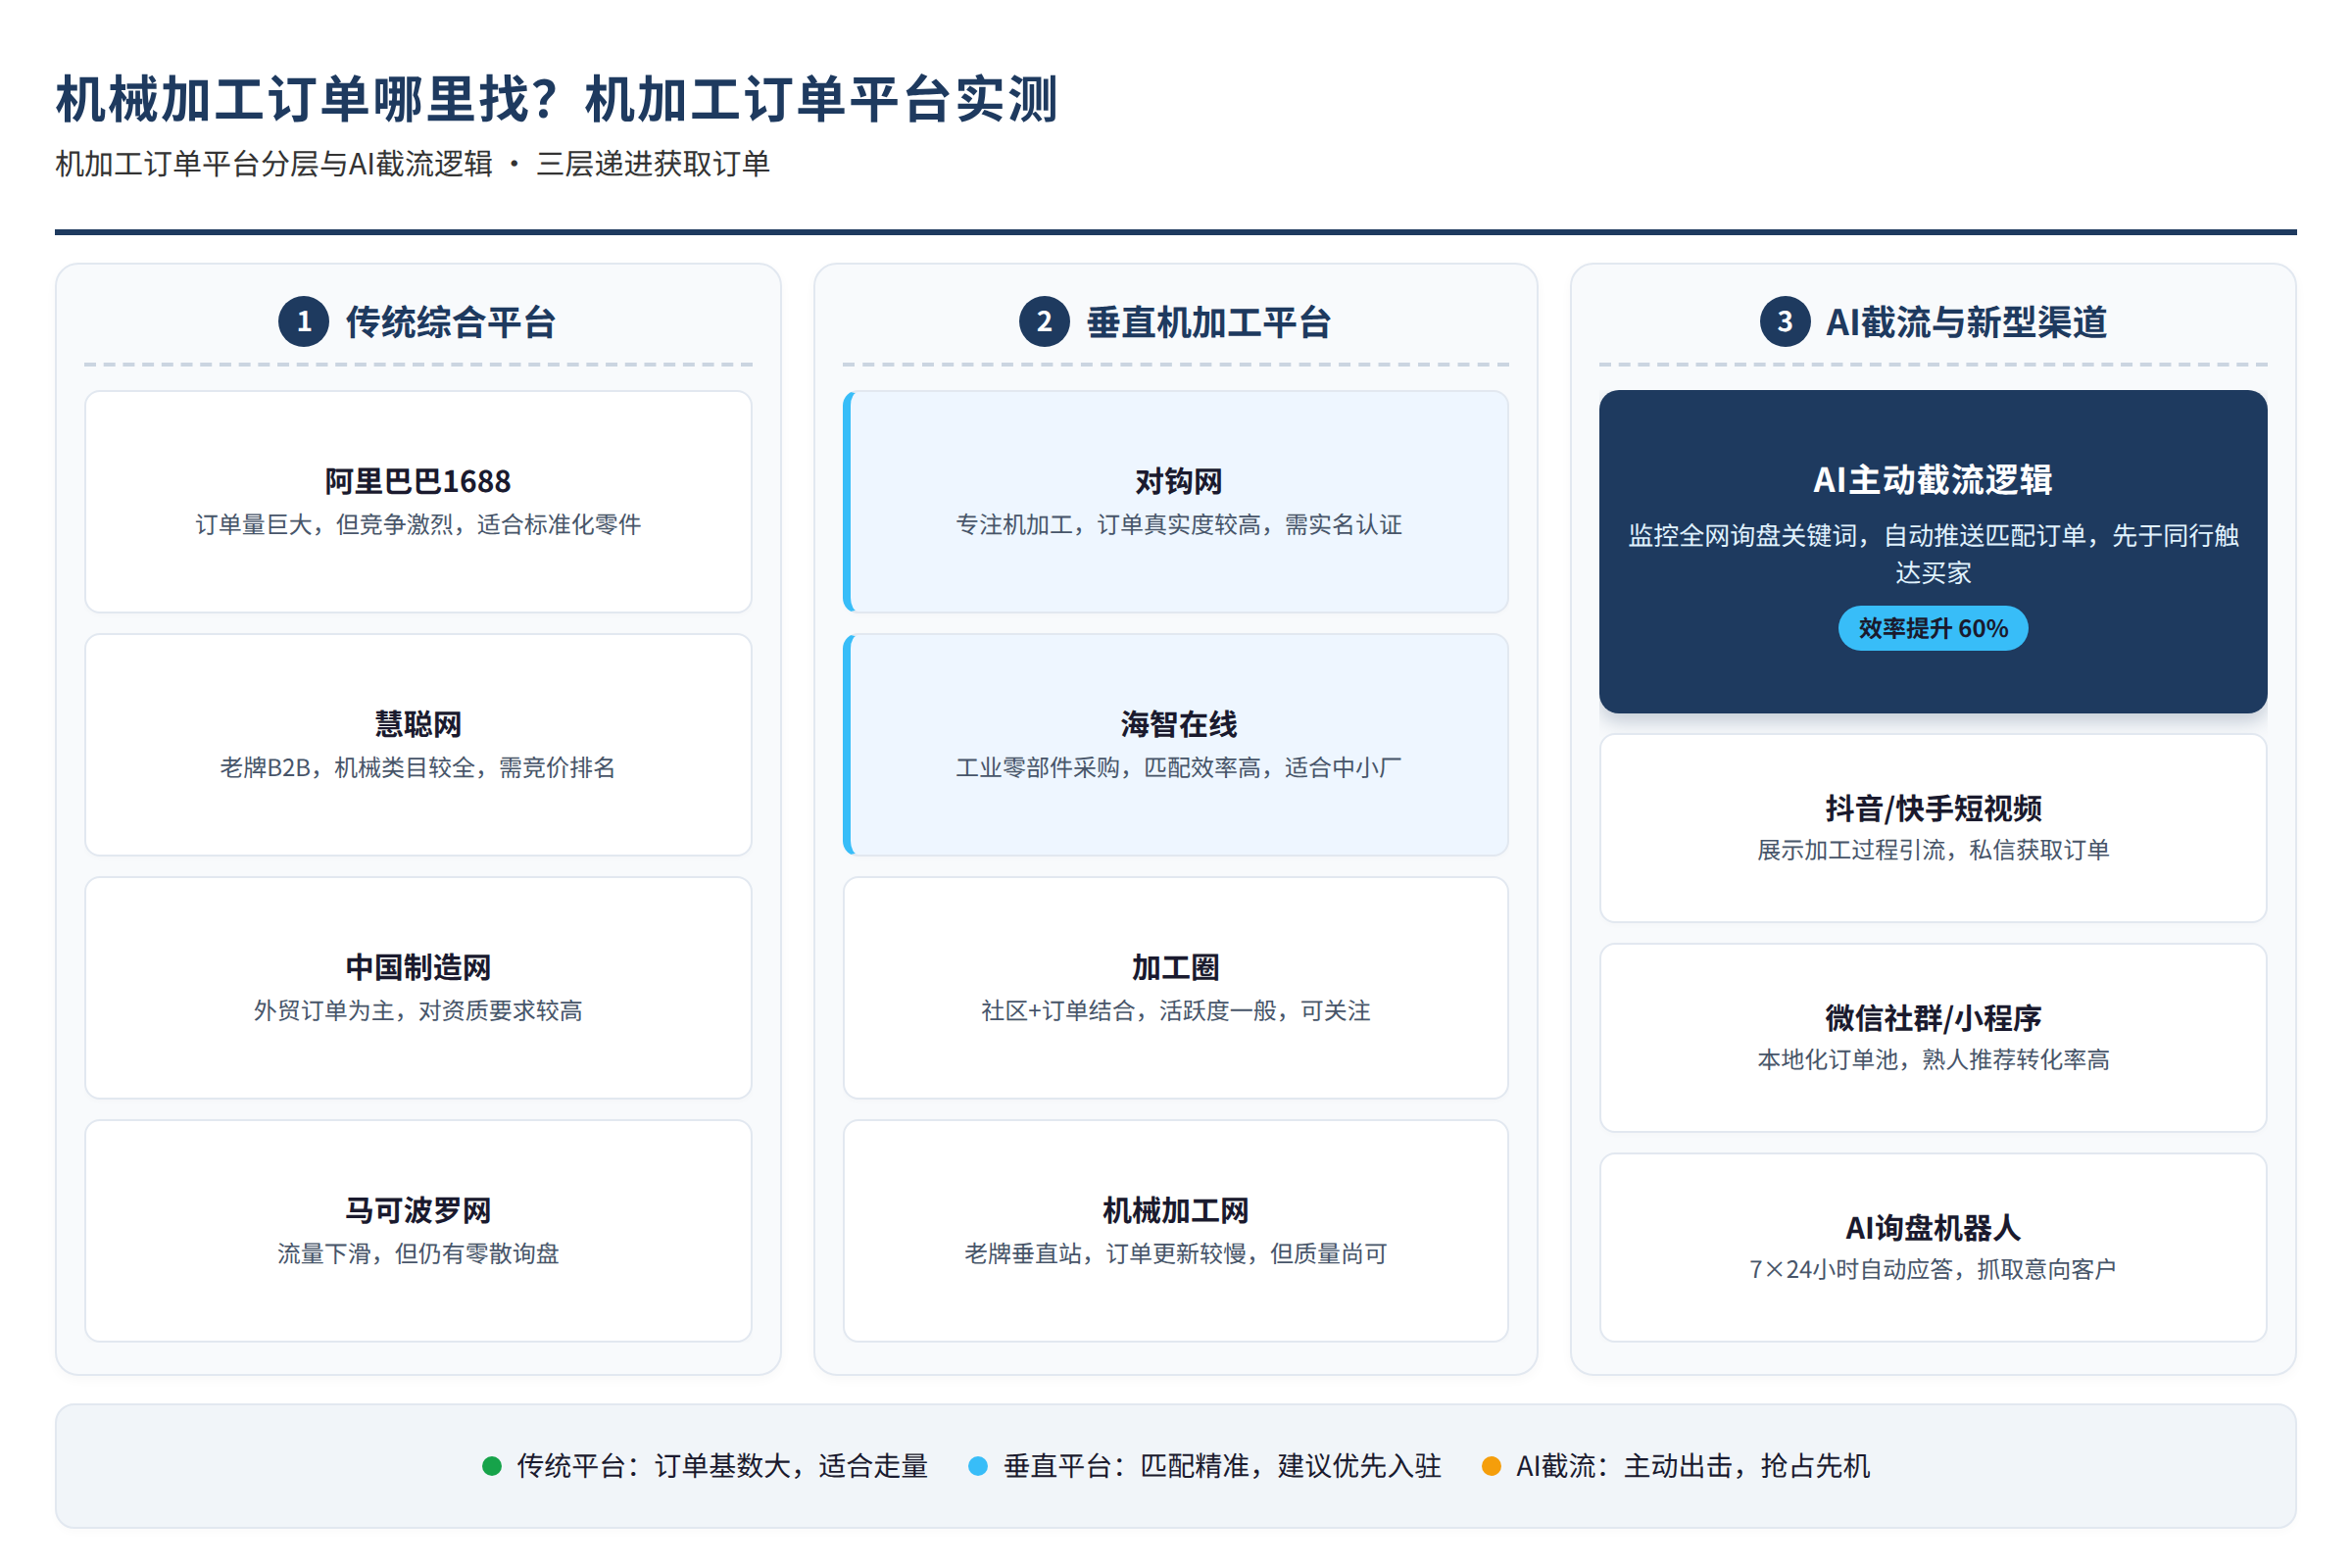The height and width of the screenshot is (1568, 2352).
Task: Click text 外贸订单为主，对资质要求较高
Action: click(418, 1011)
